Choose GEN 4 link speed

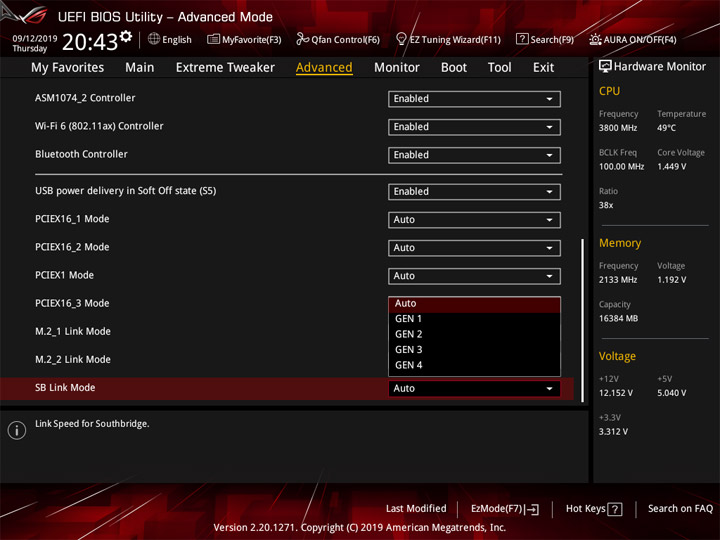[x=474, y=366]
